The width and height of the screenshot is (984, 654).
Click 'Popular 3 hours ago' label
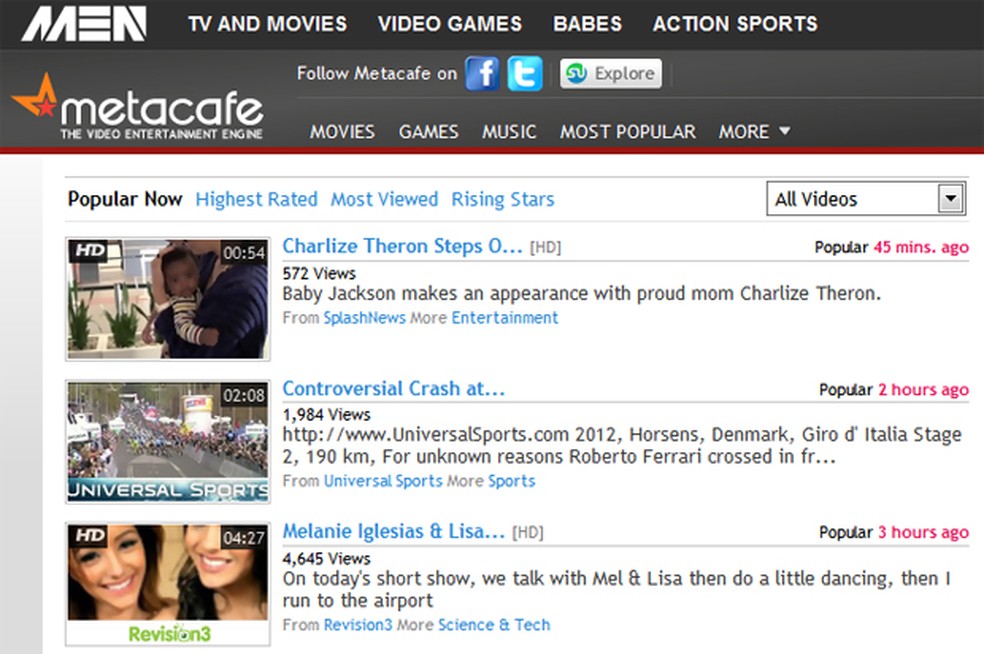pos(894,532)
